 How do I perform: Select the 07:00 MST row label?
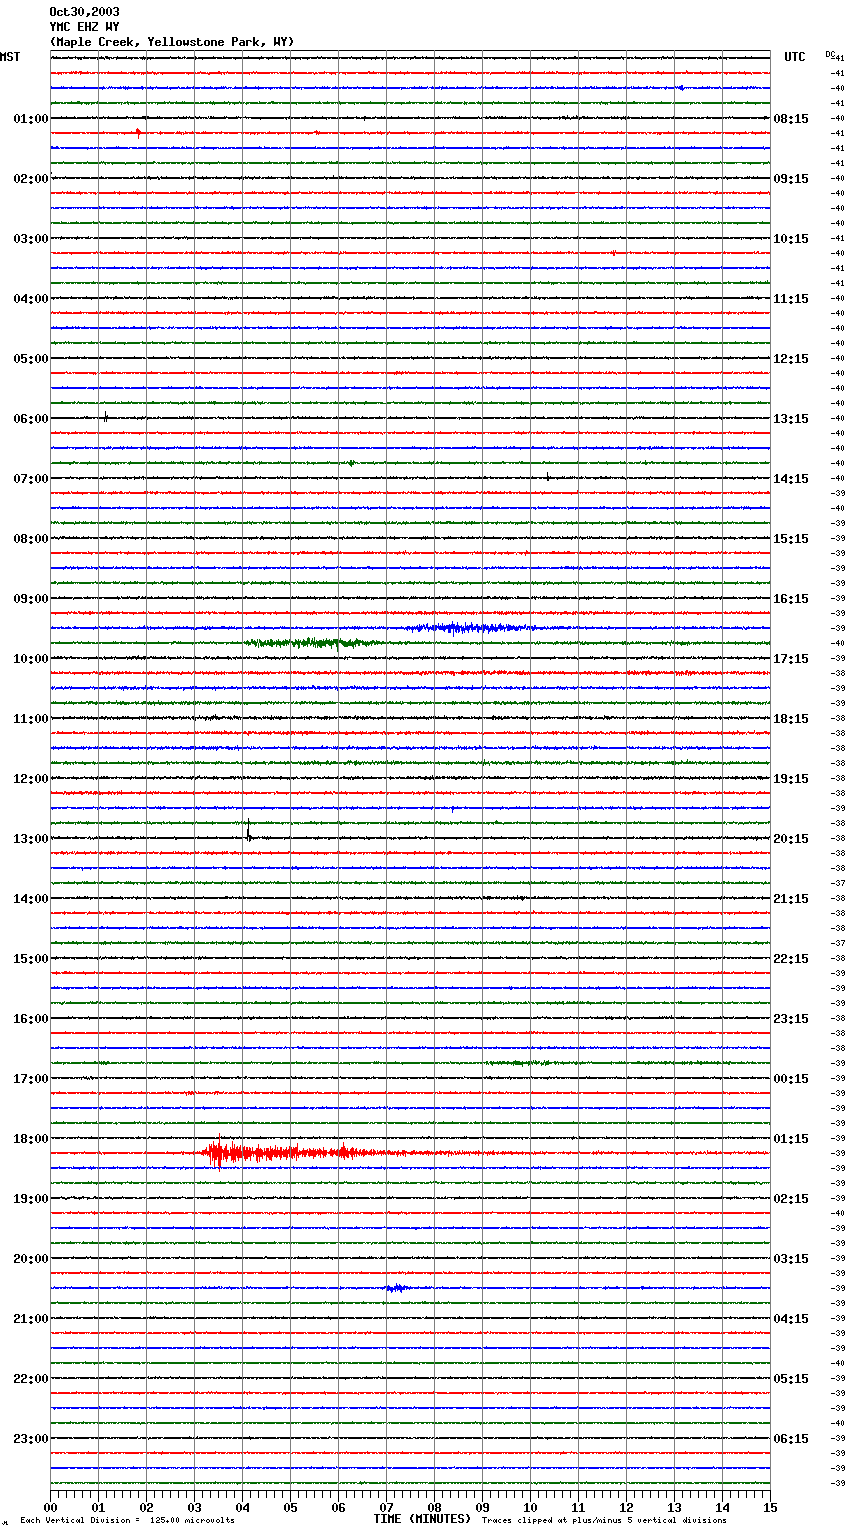pyautogui.click(x=30, y=479)
